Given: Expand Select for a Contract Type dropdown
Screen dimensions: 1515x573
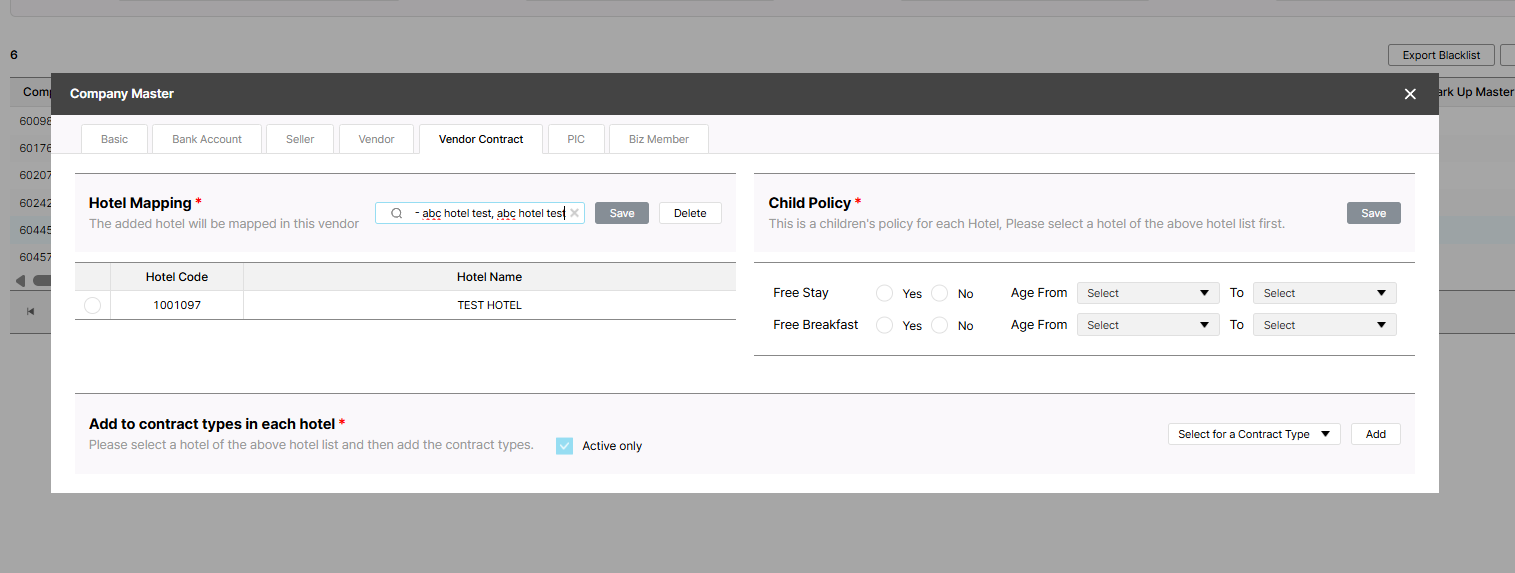Looking at the screenshot, I should (x=1253, y=434).
